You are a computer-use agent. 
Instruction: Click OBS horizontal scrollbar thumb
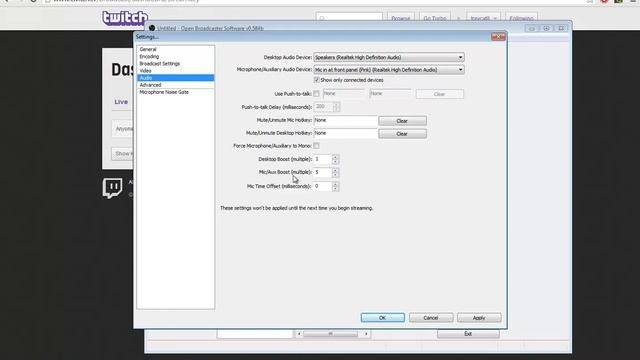tap(330, 334)
